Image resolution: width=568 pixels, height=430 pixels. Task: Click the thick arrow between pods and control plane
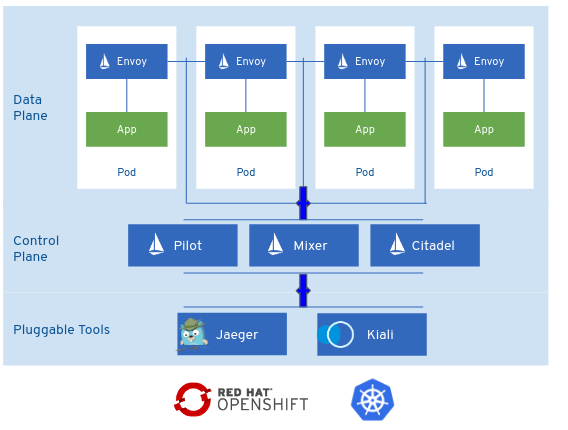[x=303, y=203]
